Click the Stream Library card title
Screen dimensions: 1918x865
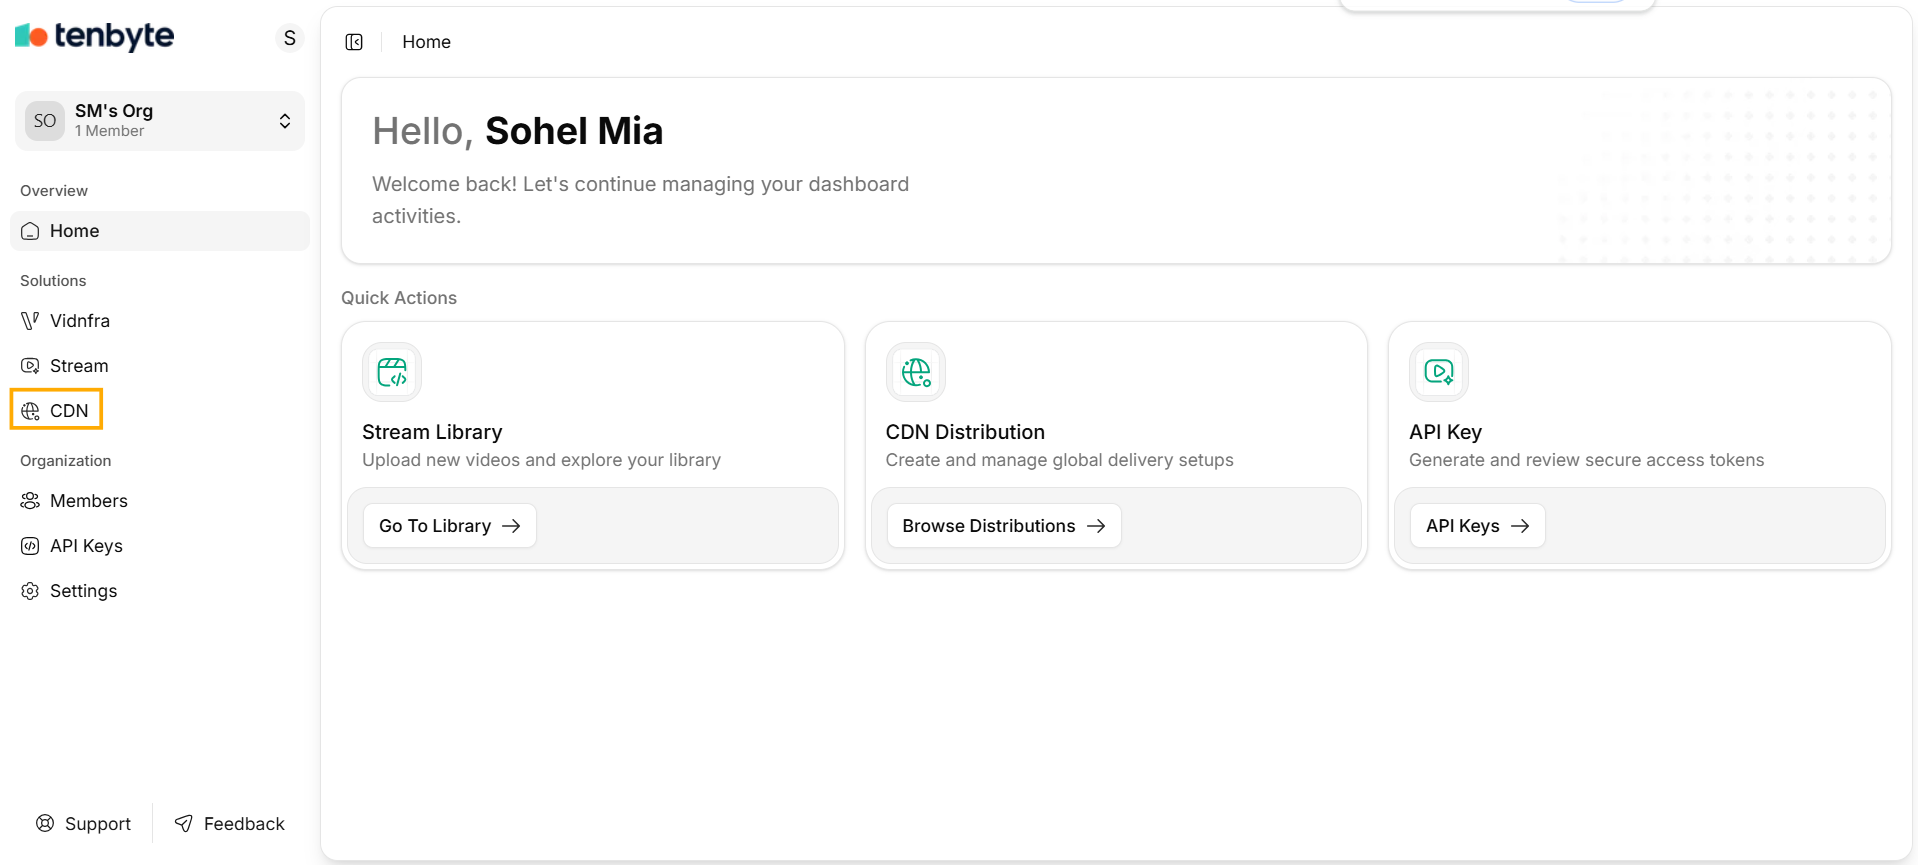pos(432,432)
